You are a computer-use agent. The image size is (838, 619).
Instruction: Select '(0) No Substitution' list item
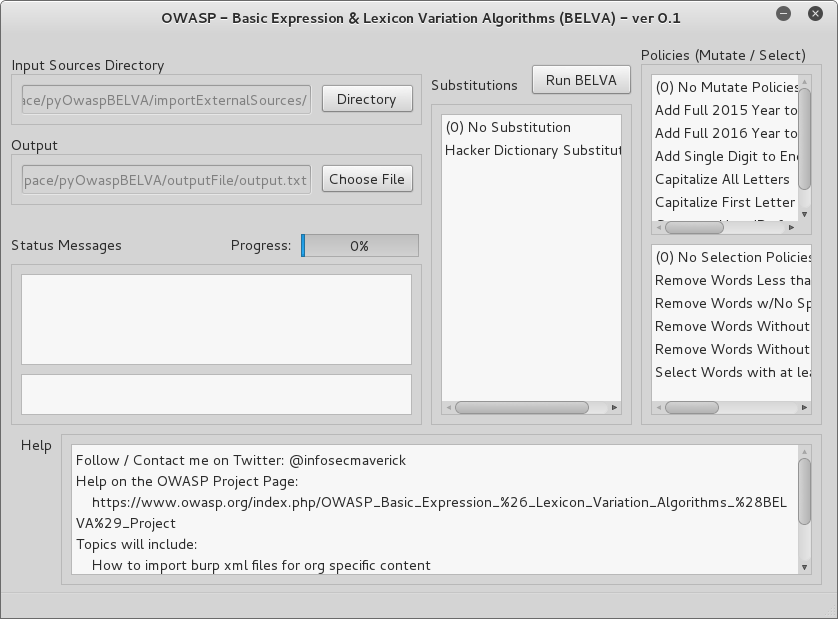tap(508, 127)
